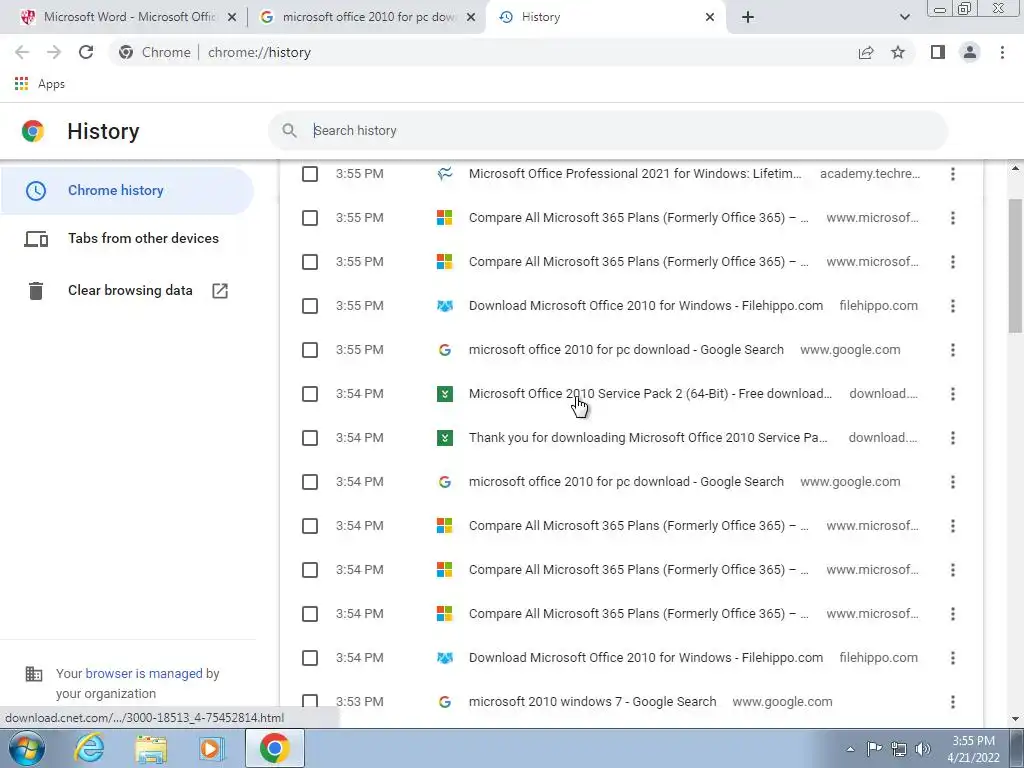
Task: Open Windows Media Player from taskbar
Action: point(212,749)
